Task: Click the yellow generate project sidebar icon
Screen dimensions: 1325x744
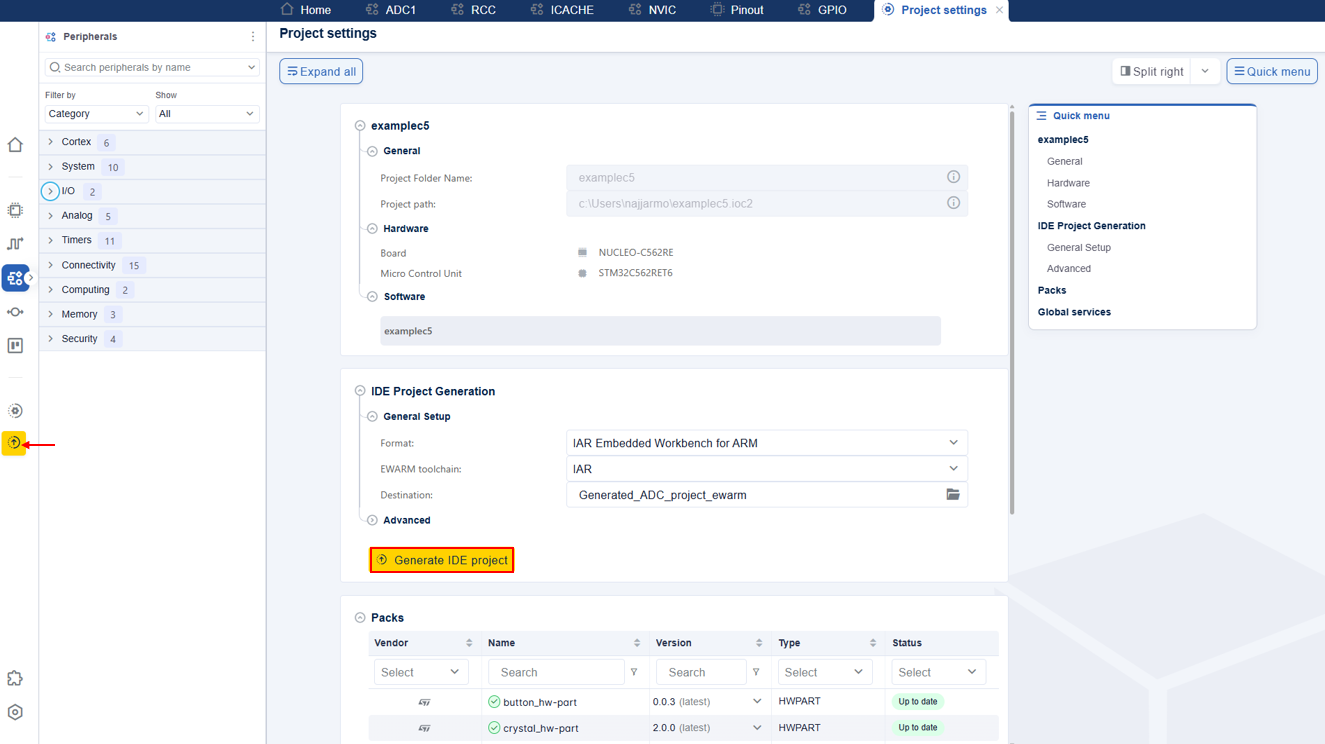Action: pos(14,443)
